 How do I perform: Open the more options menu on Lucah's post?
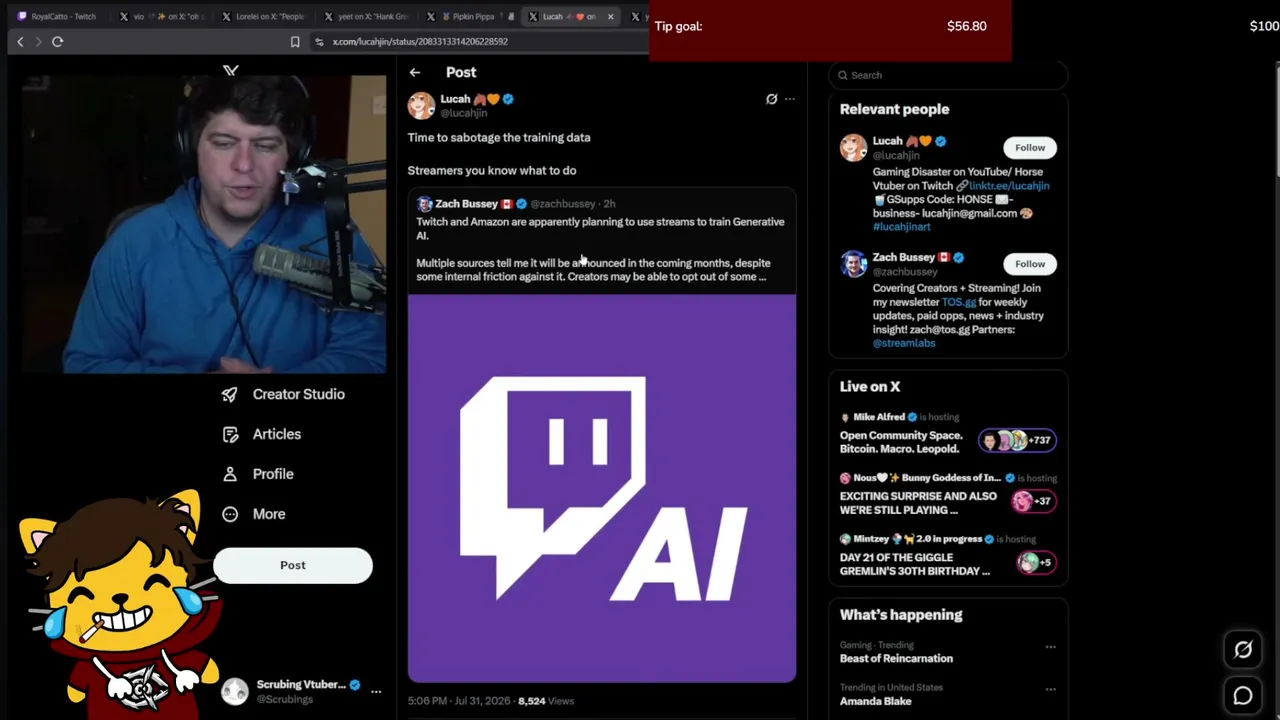point(789,99)
